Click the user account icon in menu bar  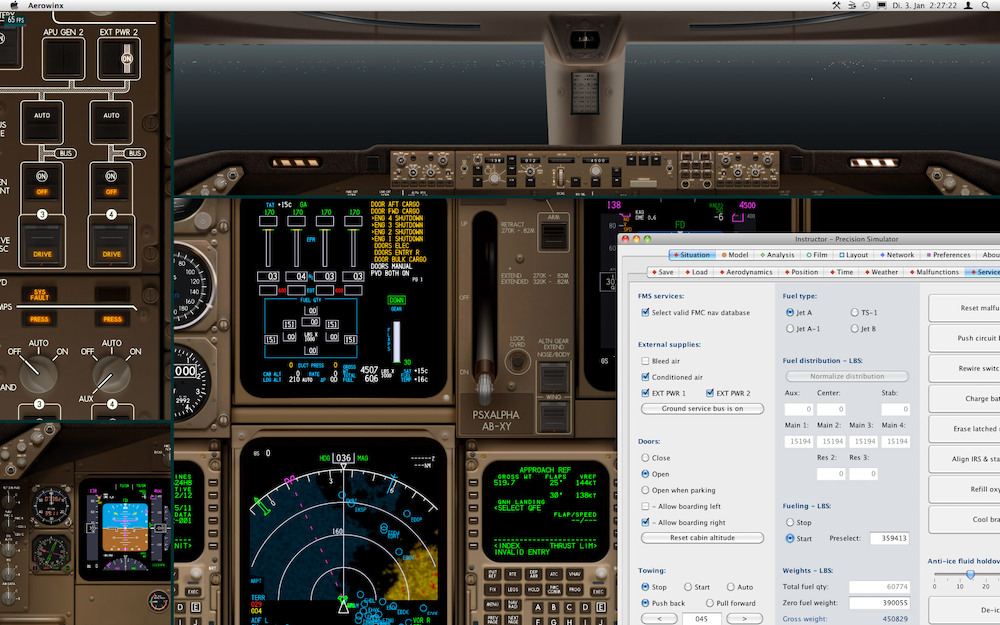tap(968, 5)
